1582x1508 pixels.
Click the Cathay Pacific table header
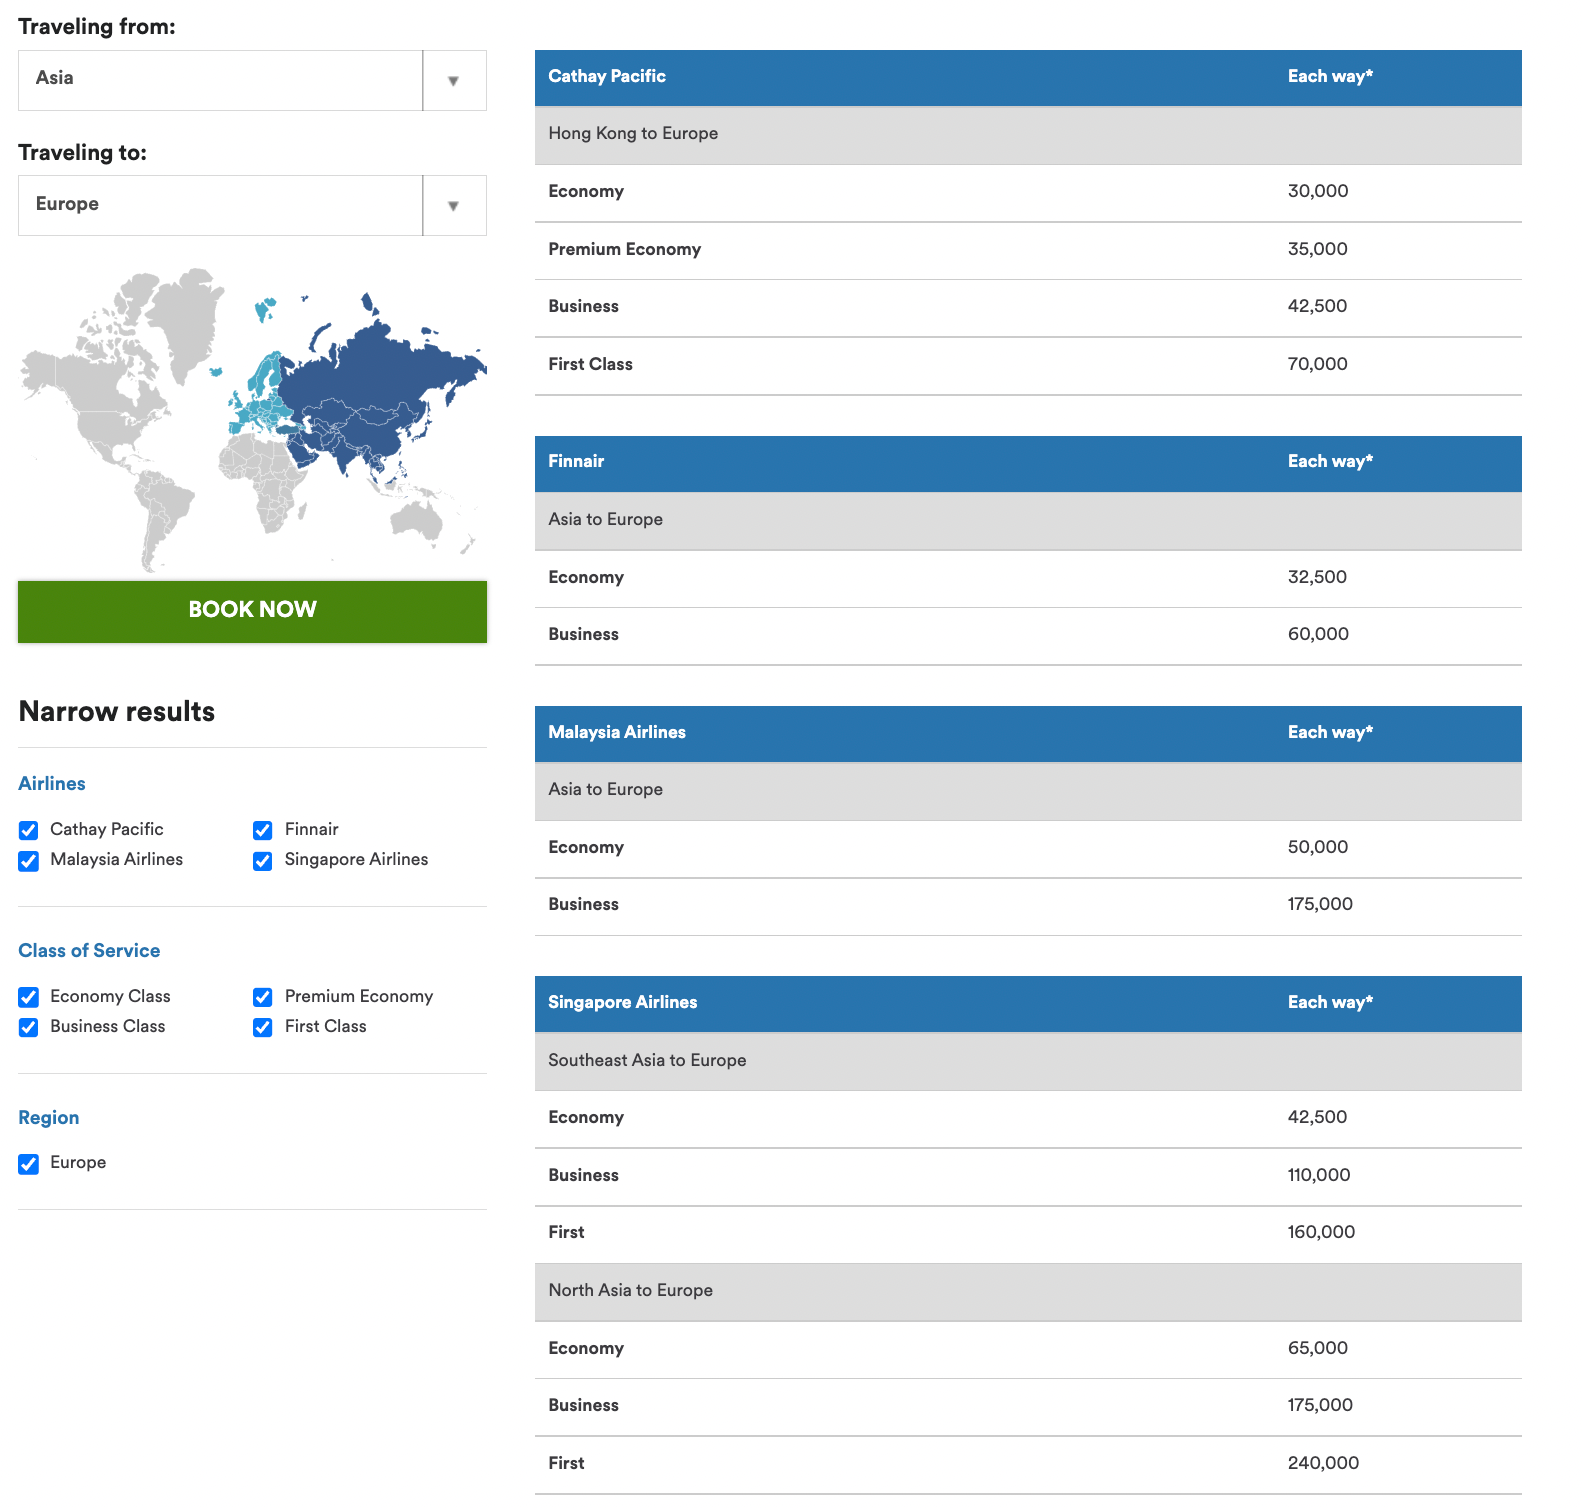607,77
